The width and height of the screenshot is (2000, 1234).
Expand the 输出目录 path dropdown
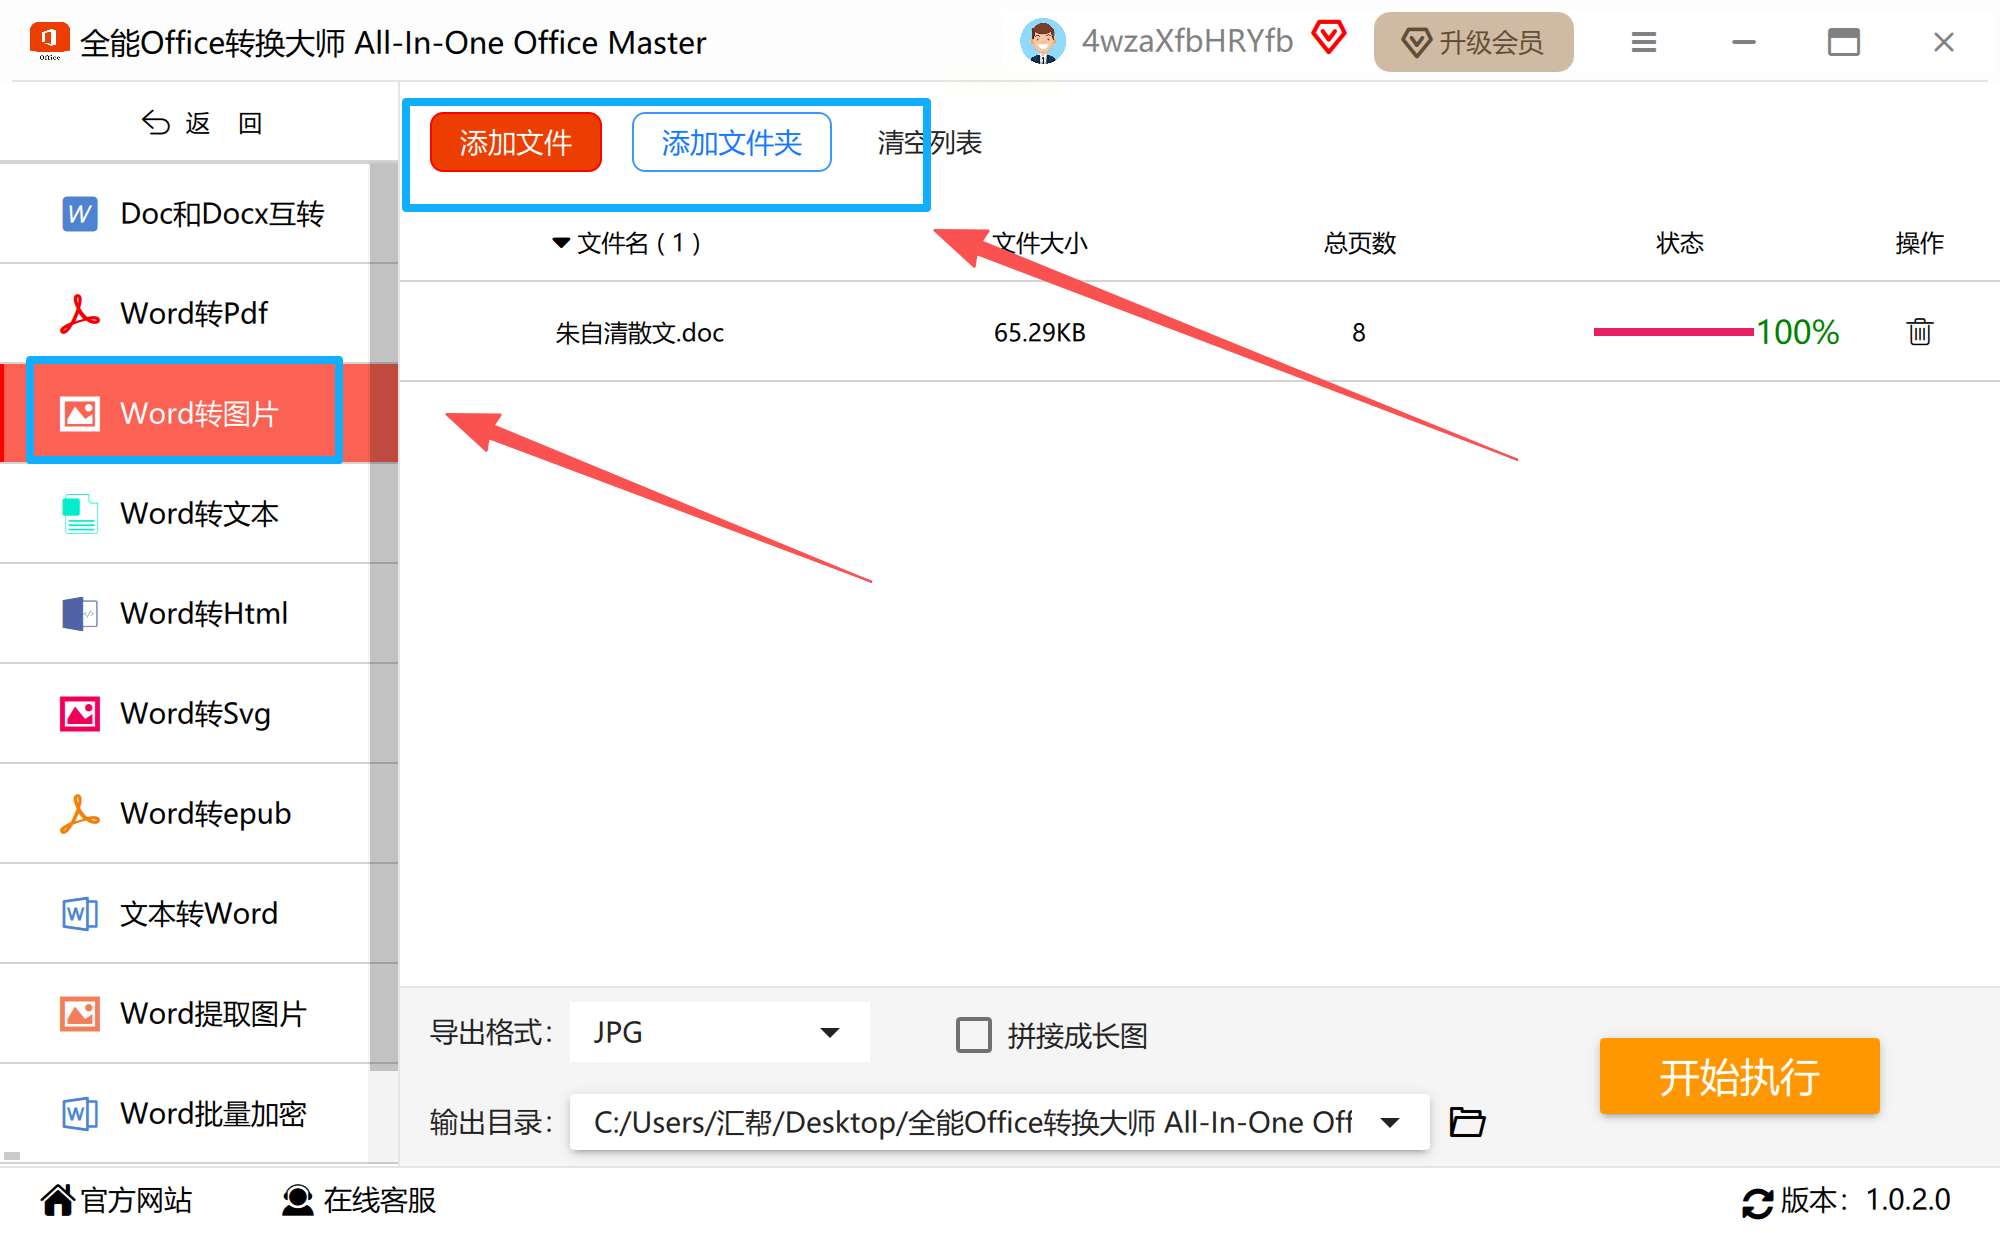point(1389,1122)
